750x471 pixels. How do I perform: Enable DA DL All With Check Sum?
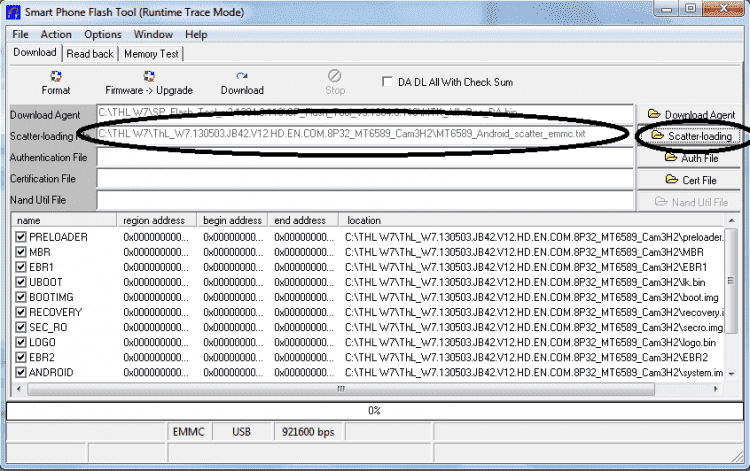coord(387,82)
